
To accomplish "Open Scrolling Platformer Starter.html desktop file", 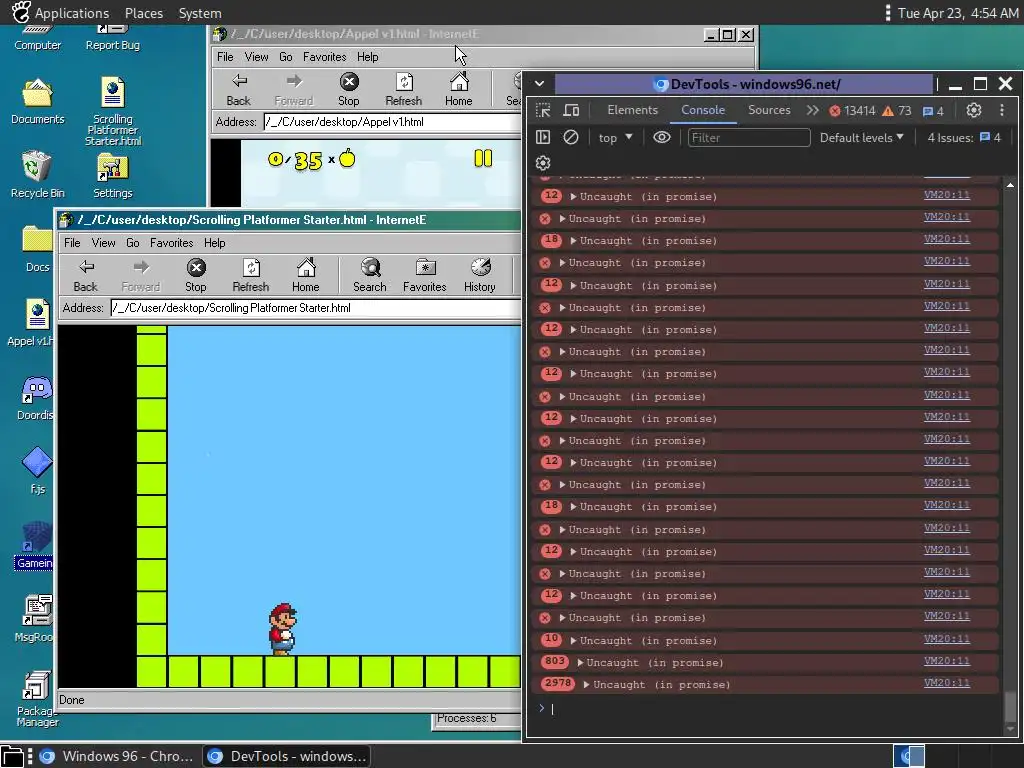I will (x=112, y=111).
